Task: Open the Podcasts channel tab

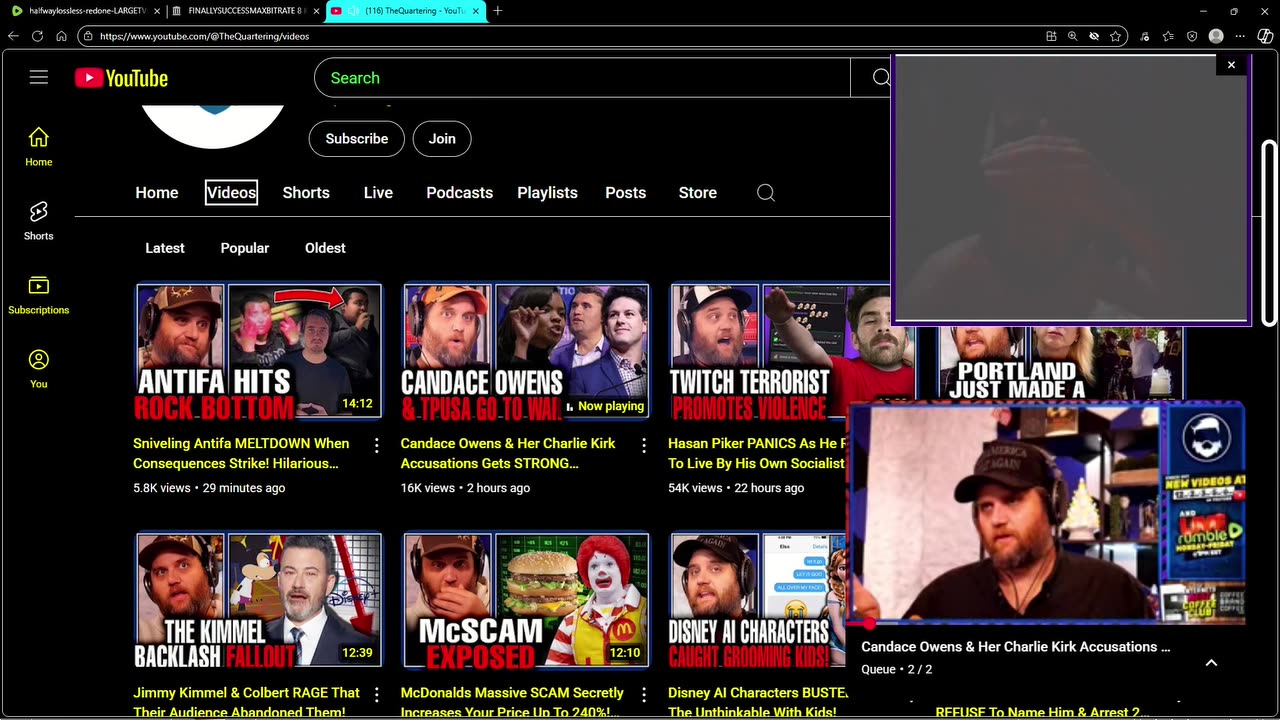Action: [460, 193]
